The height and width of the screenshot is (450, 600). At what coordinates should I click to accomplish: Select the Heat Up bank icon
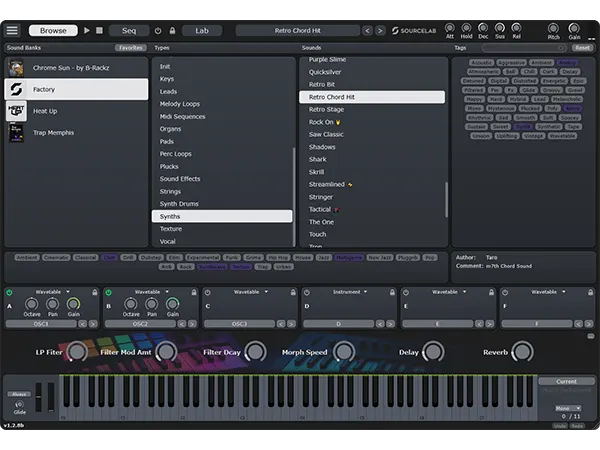(x=16, y=111)
